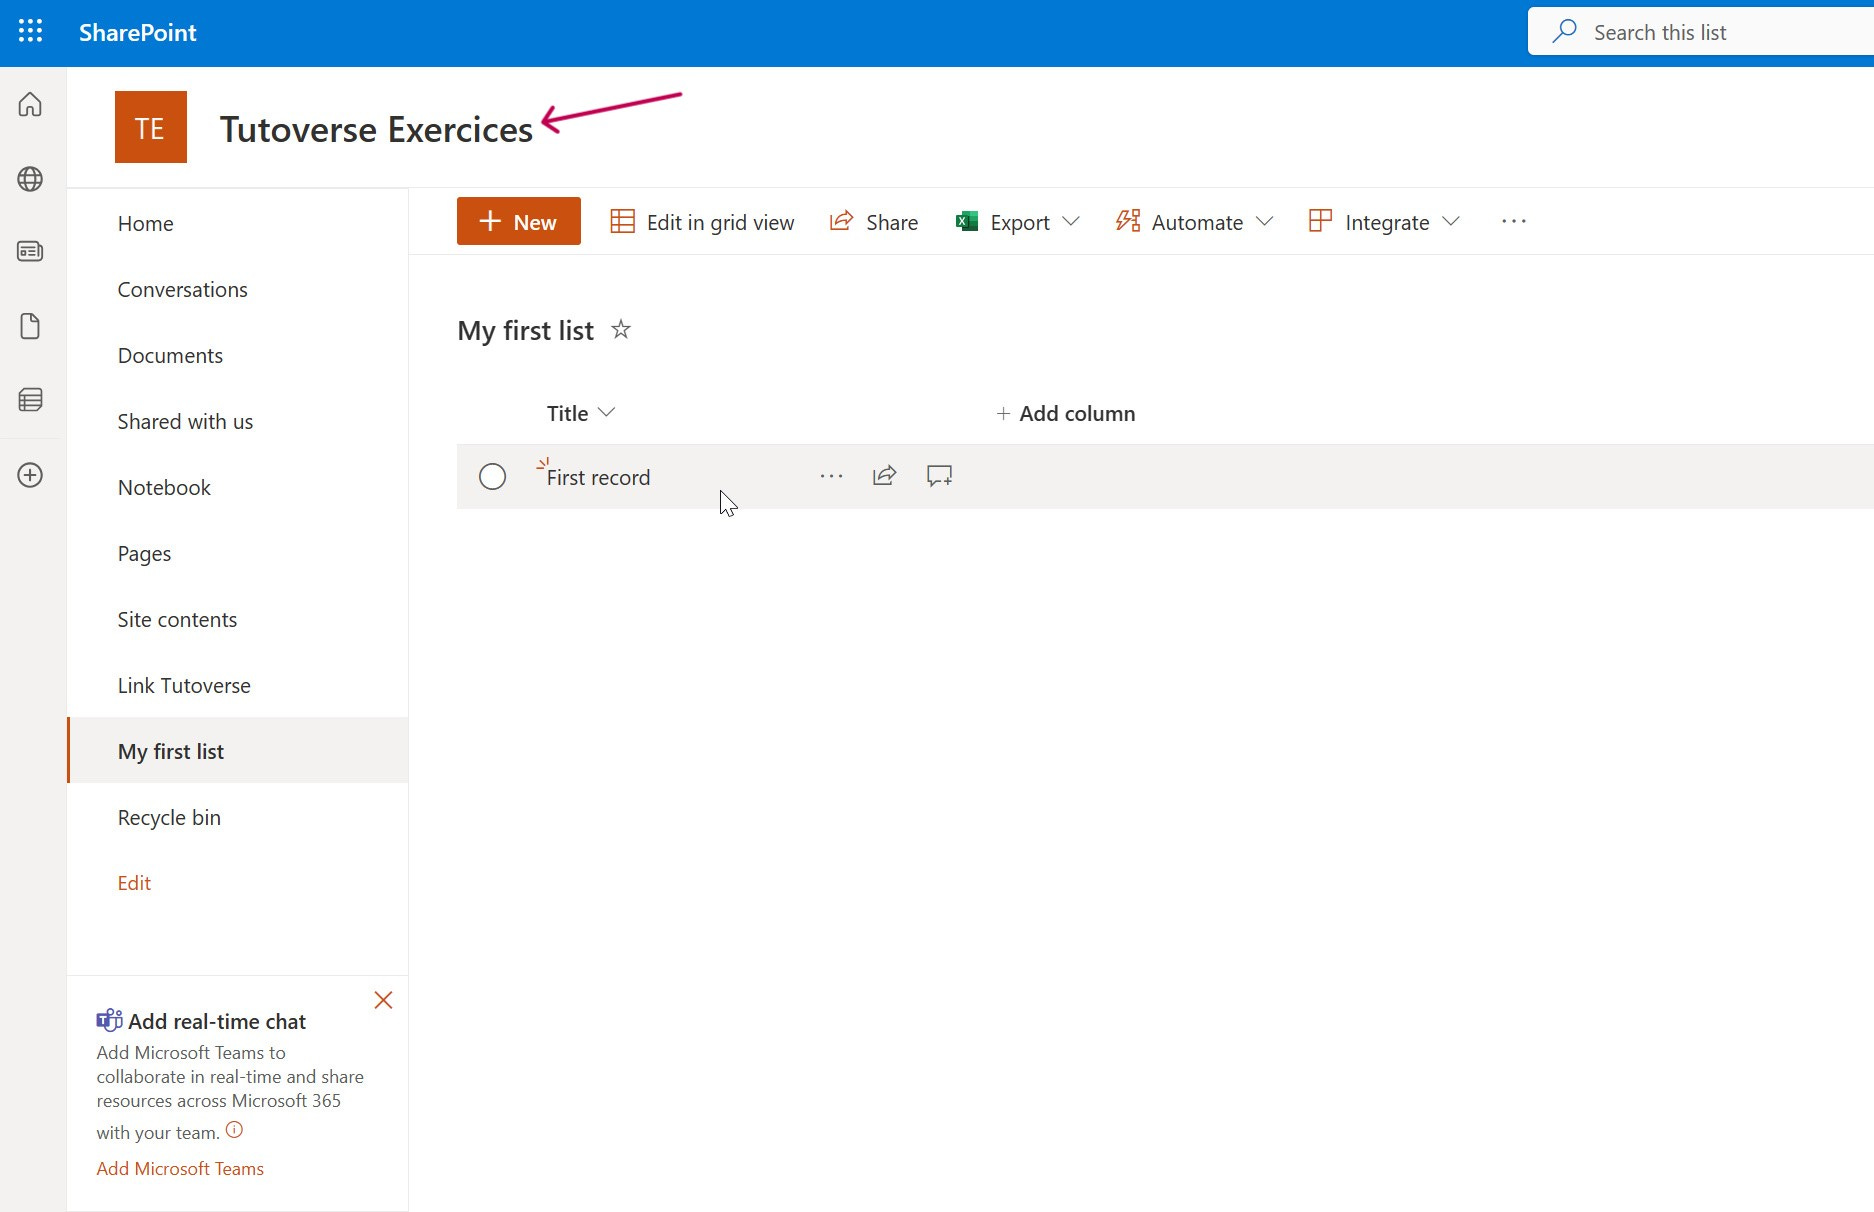
Task: Click the Edit navigation link
Action: tap(134, 883)
